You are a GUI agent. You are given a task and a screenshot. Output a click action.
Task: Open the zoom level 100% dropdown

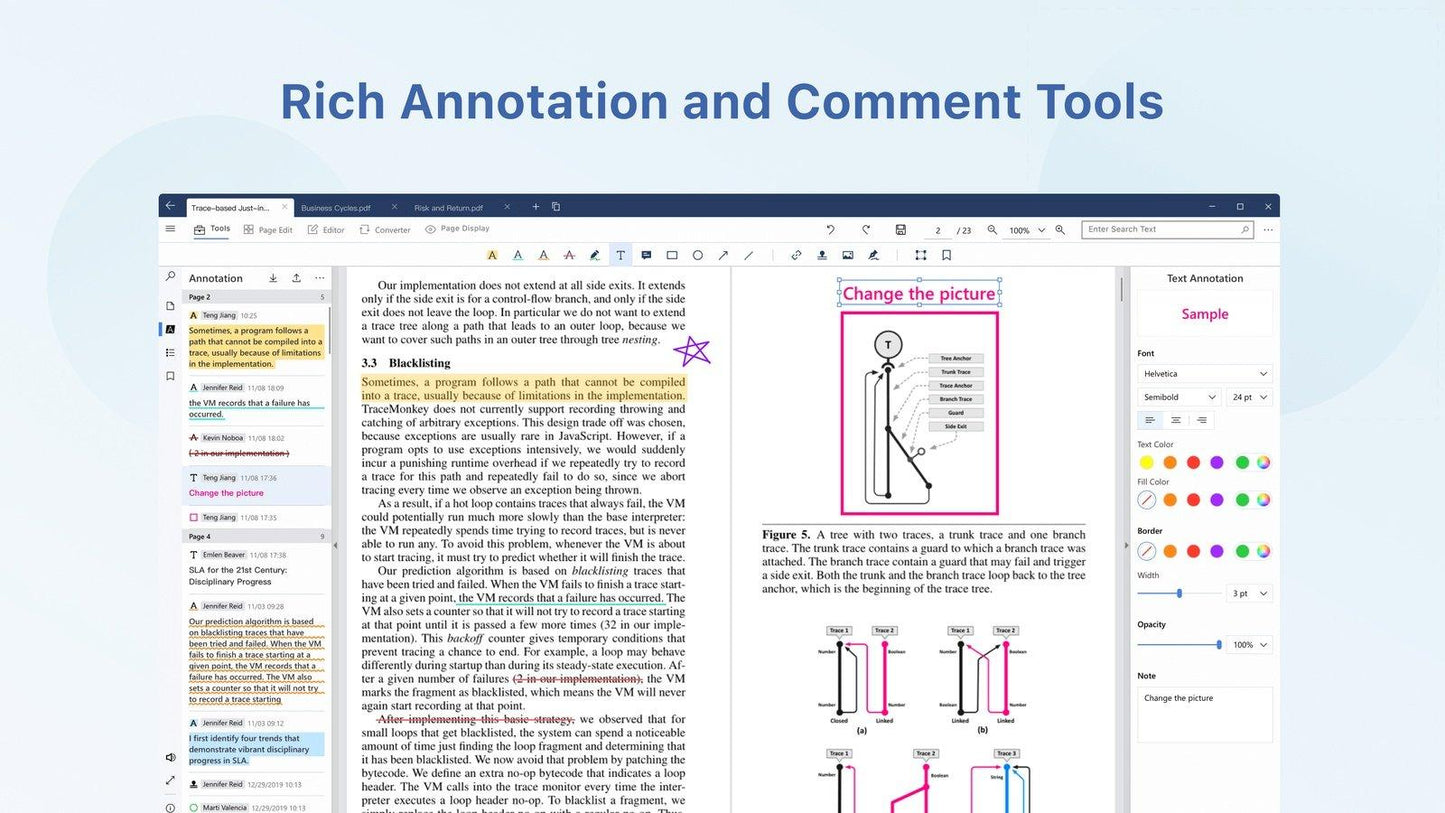[x=1026, y=230]
